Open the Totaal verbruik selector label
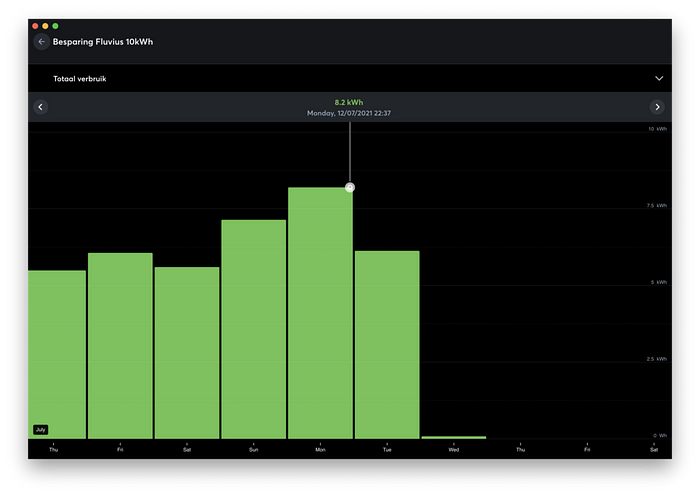Viewport: 700px width, 496px height. point(73,78)
